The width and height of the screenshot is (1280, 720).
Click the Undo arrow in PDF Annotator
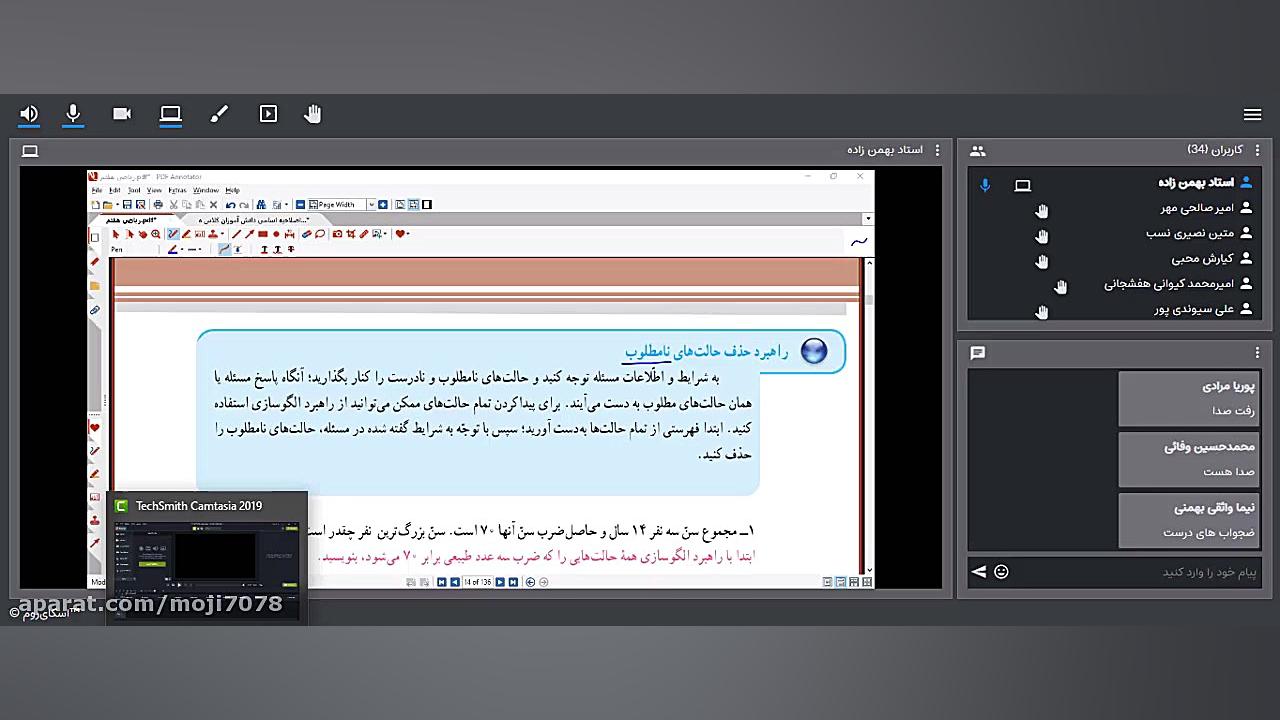(230, 205)
